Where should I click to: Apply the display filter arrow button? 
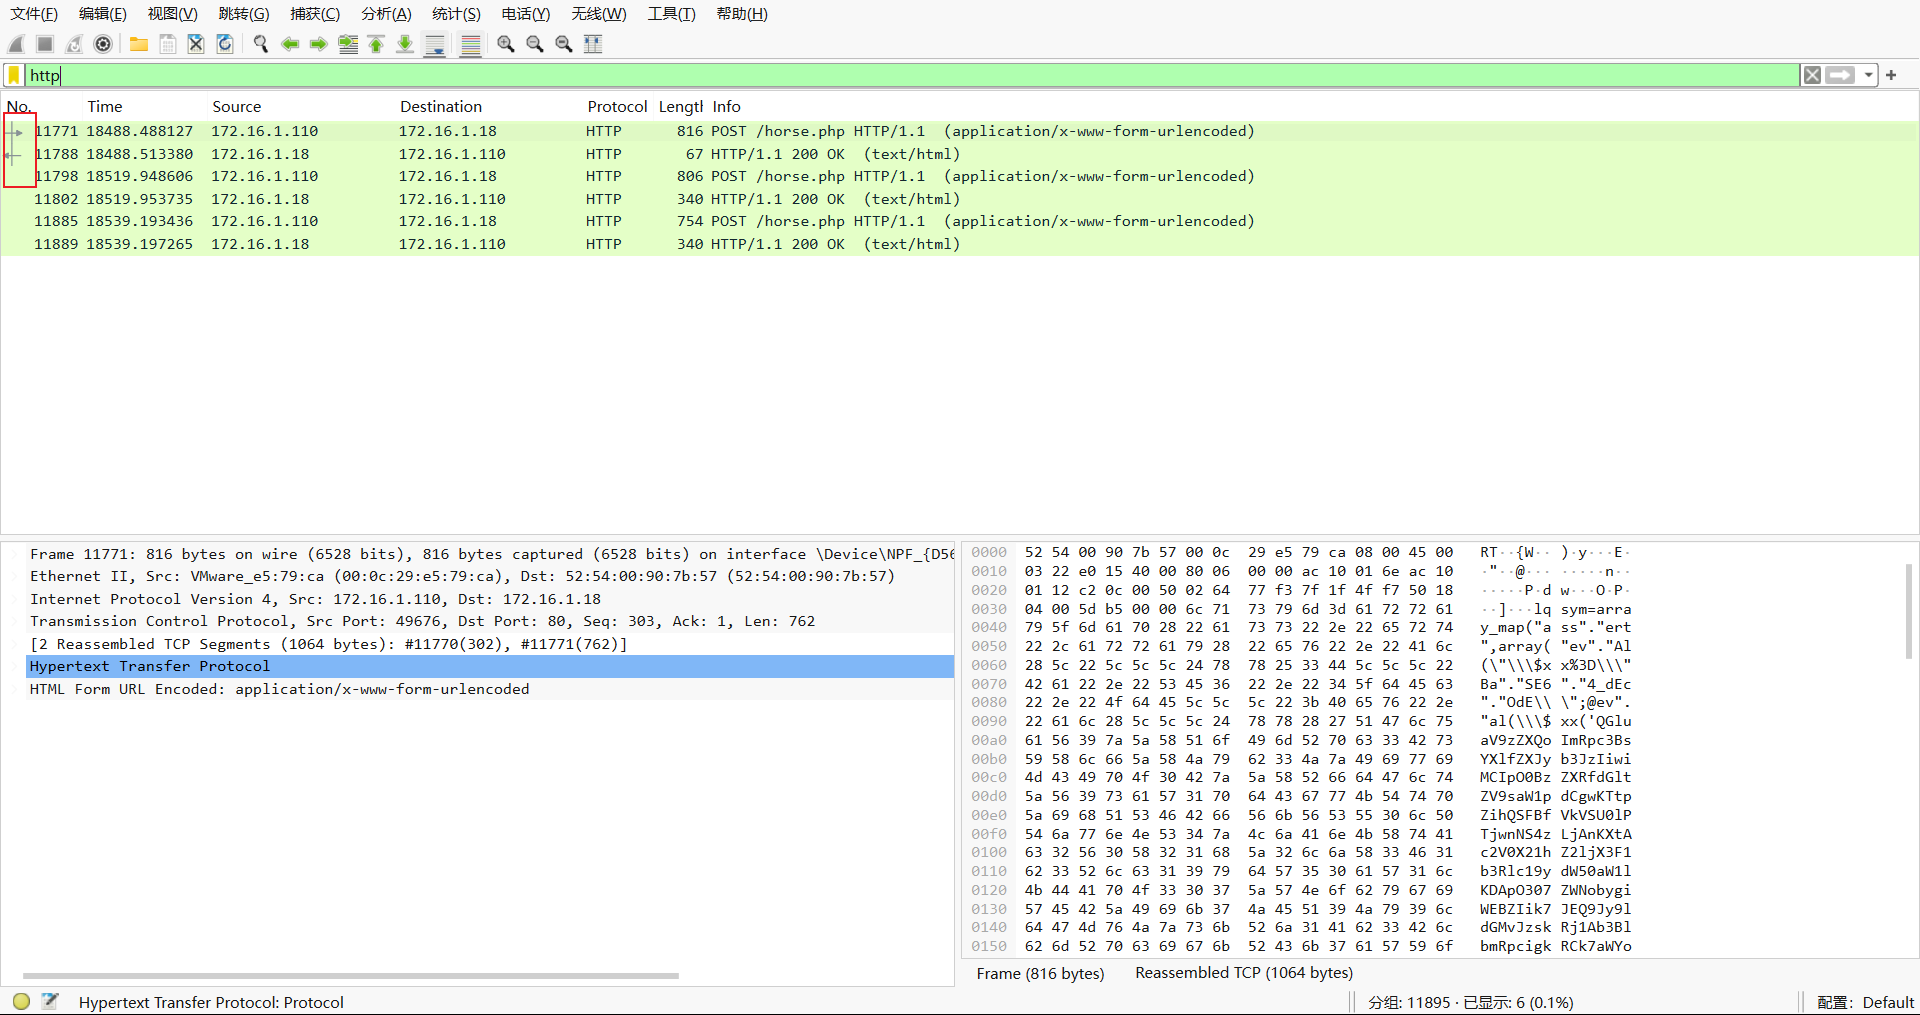click(x=1840, y=75)
